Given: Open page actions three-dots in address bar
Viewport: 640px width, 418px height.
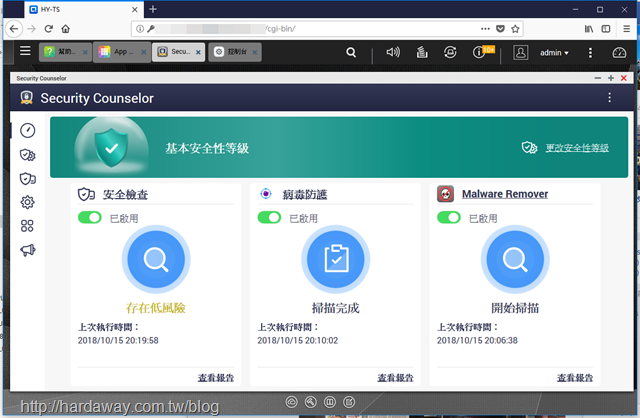Looking at the screenshot, I should pos(485,29).
